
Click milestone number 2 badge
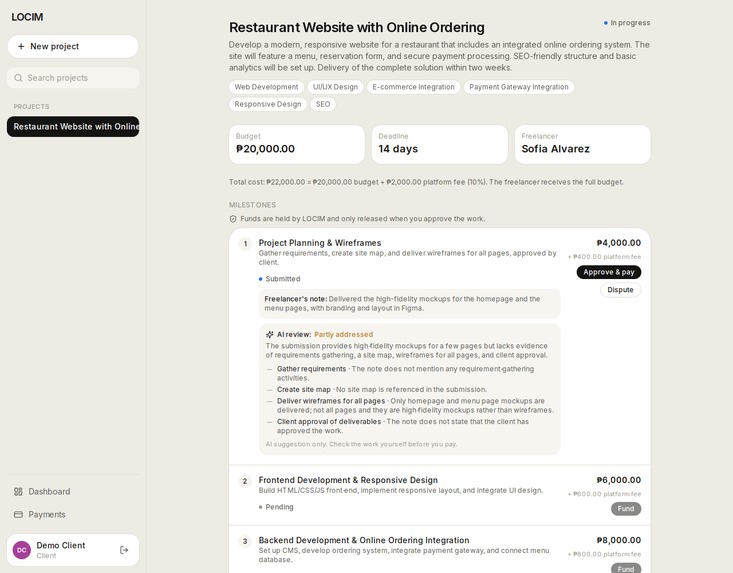[x=245, y=481]
